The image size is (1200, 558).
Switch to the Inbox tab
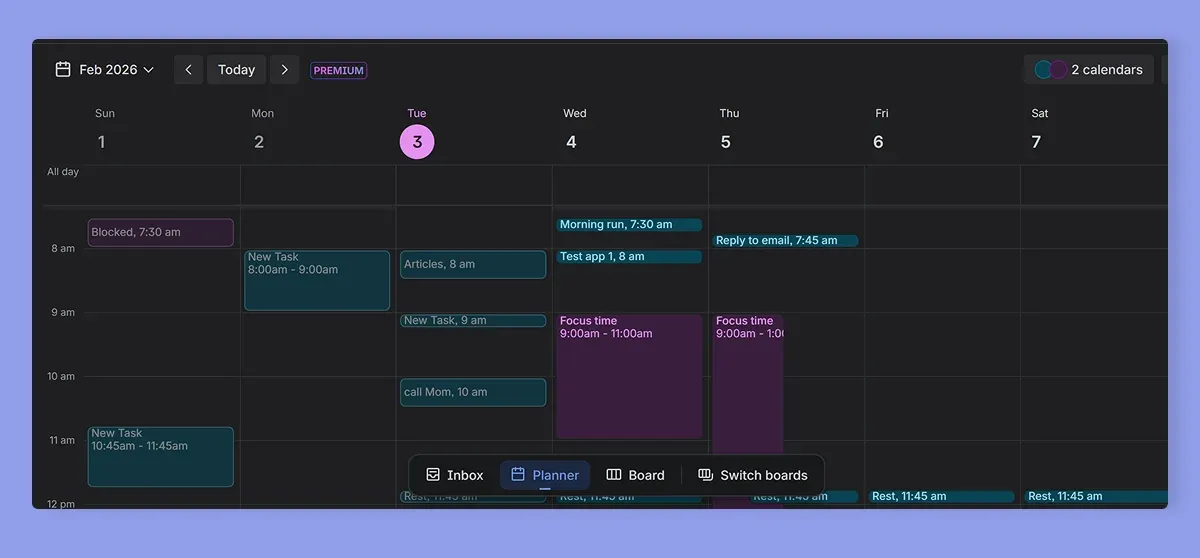455,475
